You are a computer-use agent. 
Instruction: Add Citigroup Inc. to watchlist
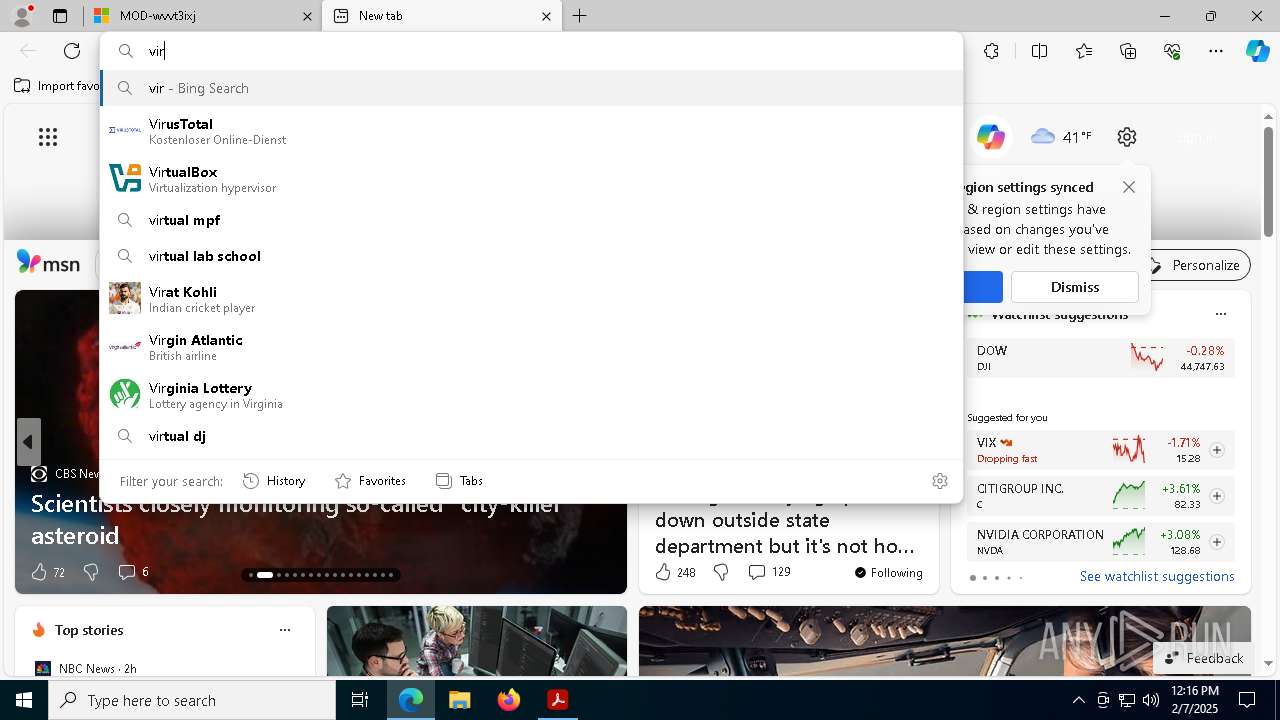(x=1217, y=496)
